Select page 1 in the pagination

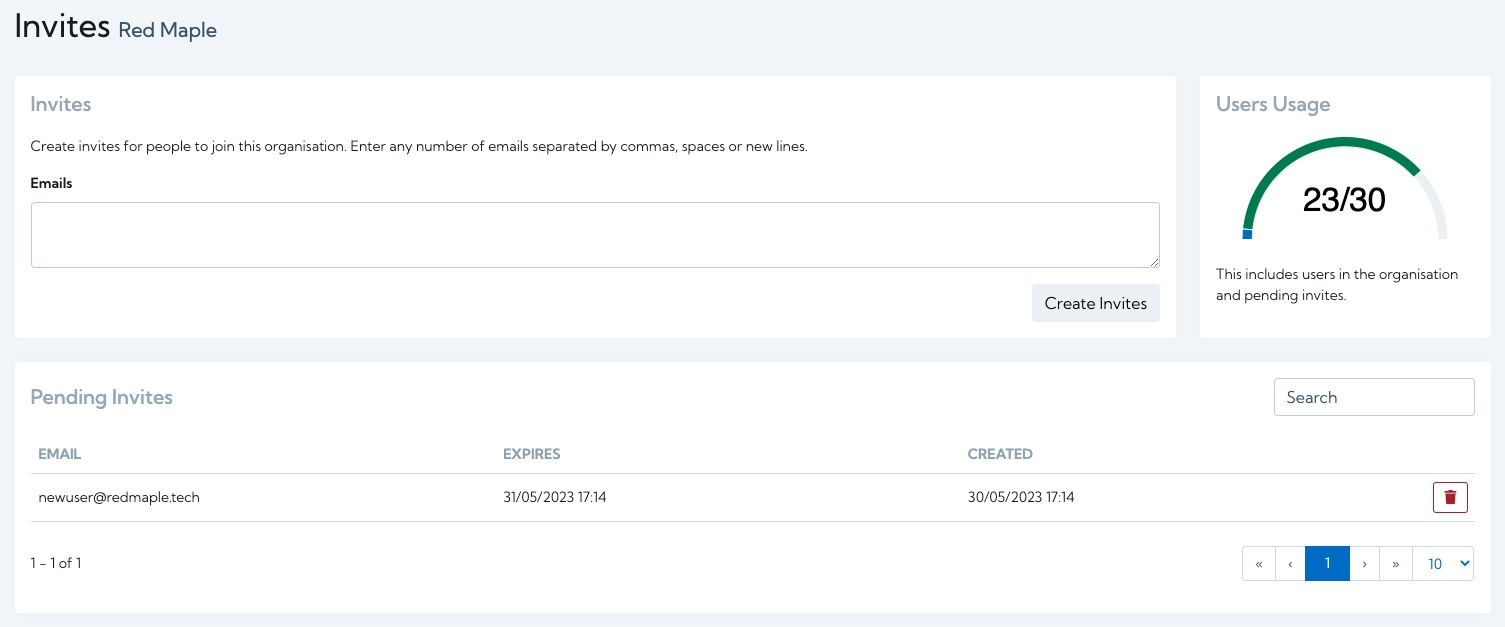(1327, 564)
